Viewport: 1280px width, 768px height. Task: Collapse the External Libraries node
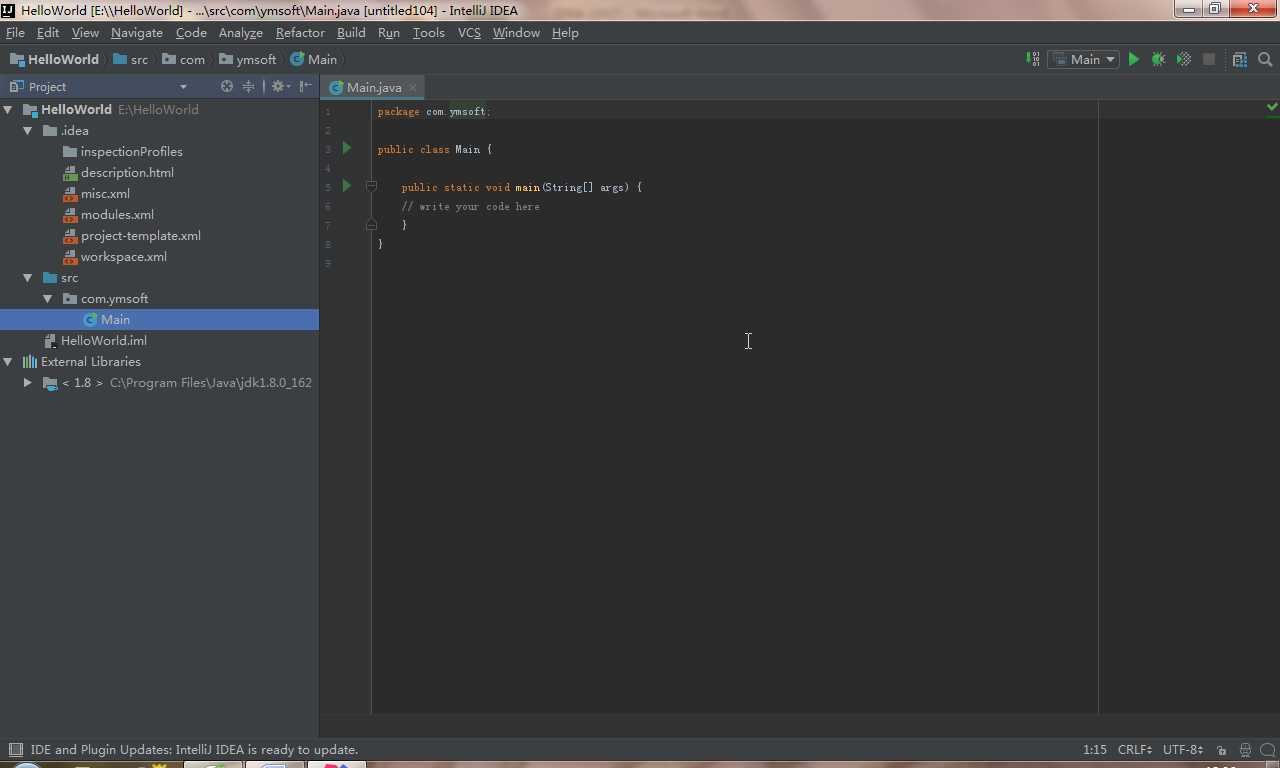[8, 361]
